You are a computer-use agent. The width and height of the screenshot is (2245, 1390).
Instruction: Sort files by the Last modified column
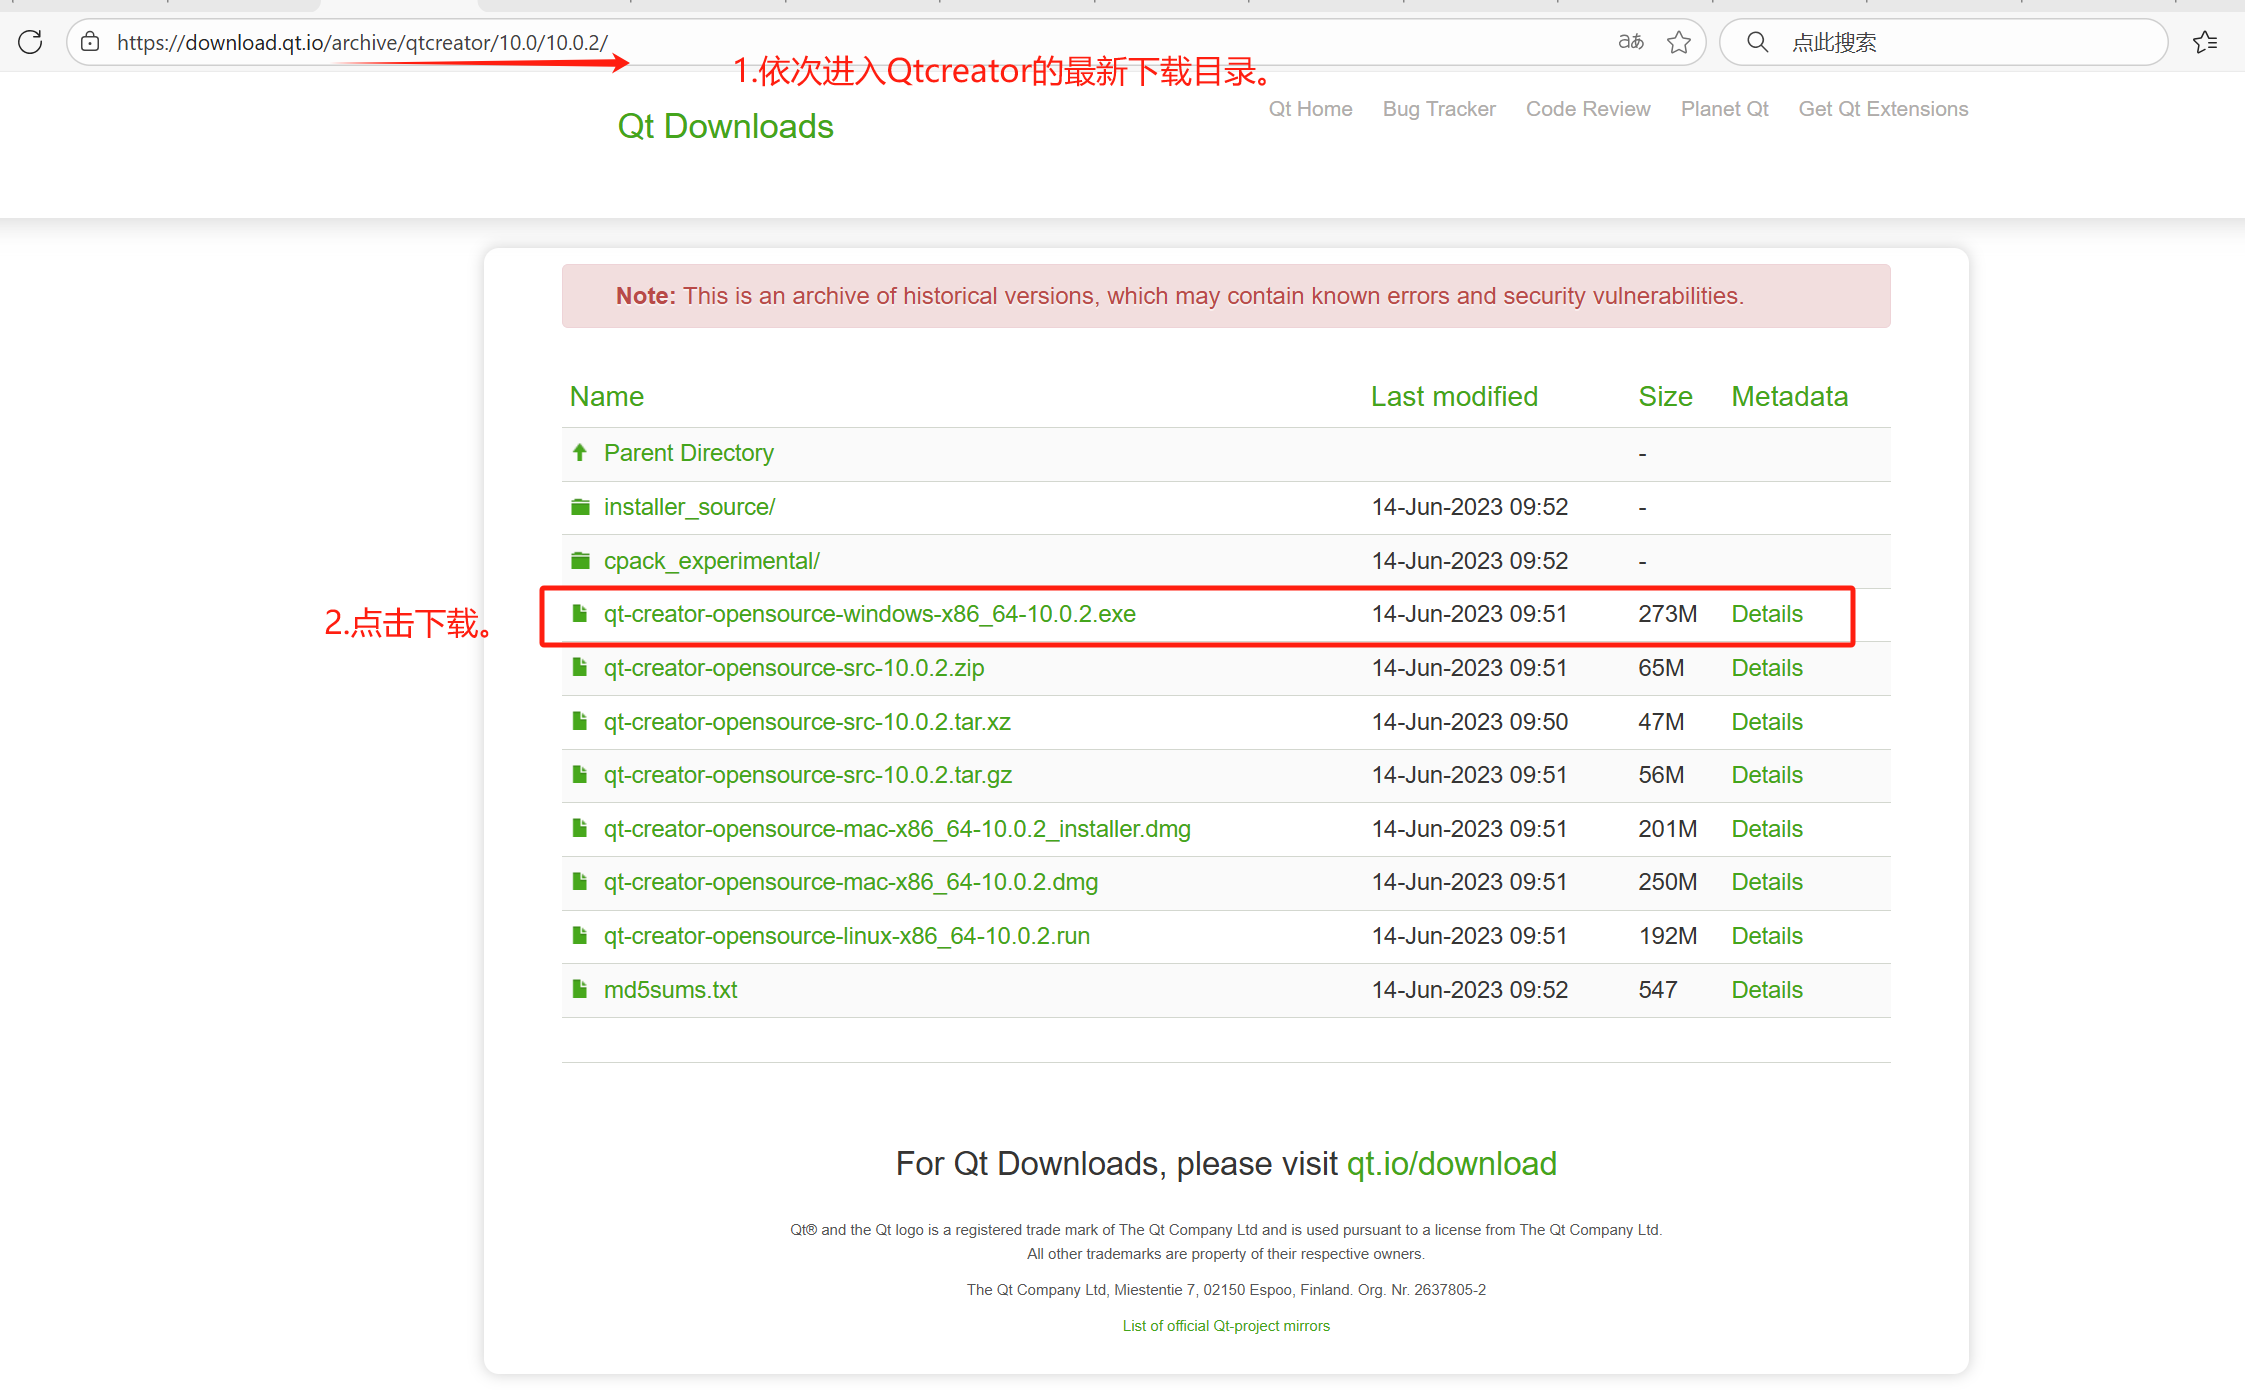[1453, 396]
